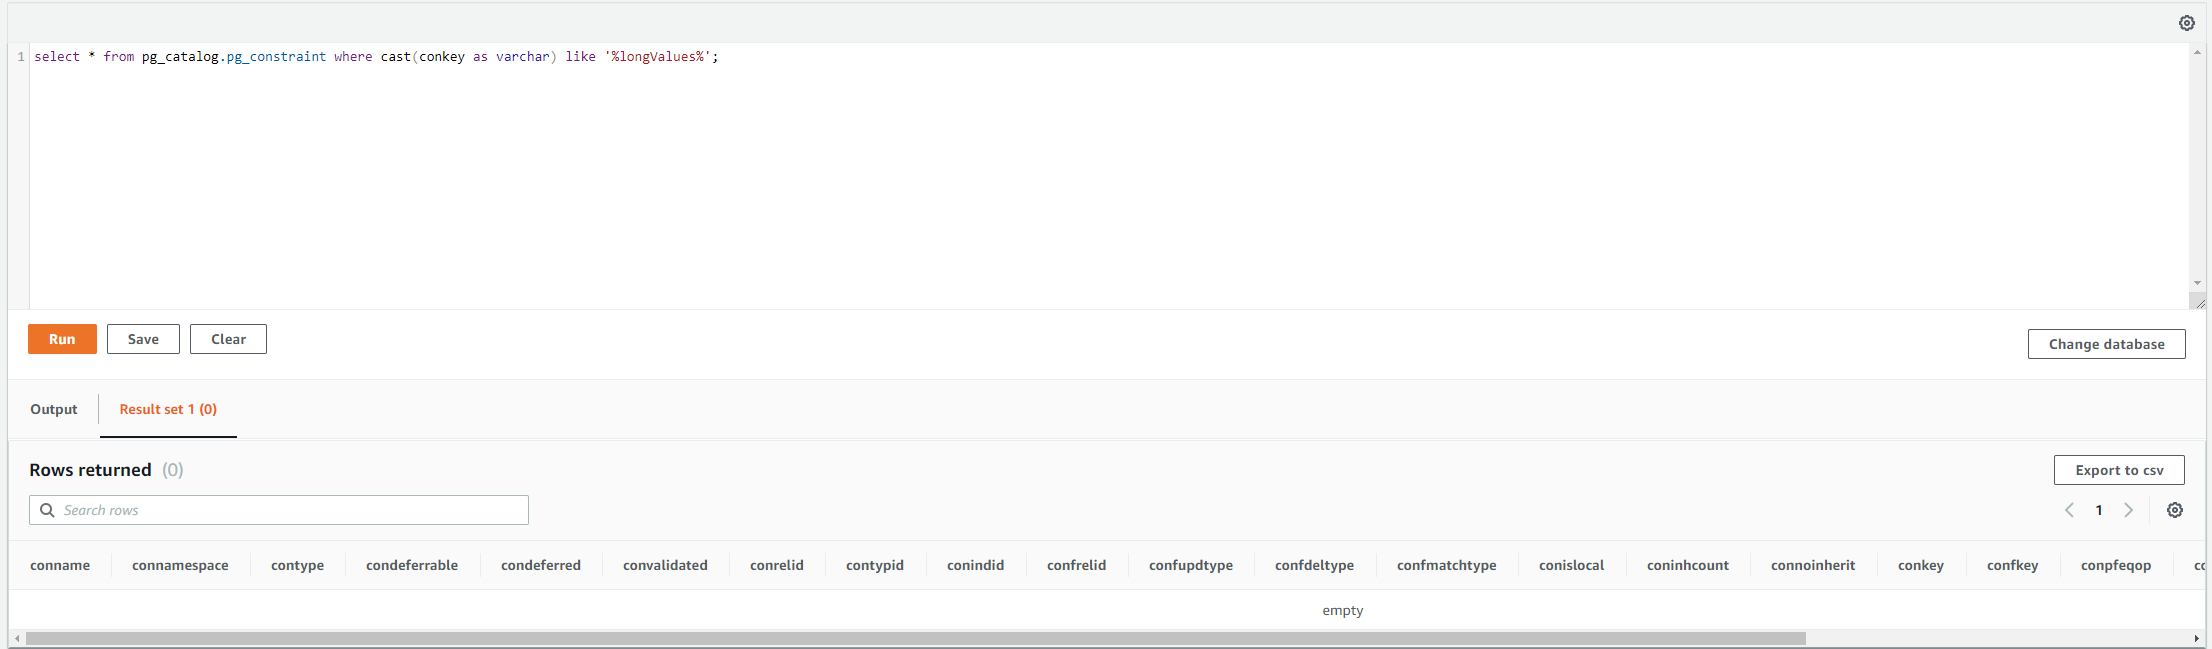Click the confmatchtype column header
The height and width of the screenshot is (649, 2212).
tap(1447, 565)
